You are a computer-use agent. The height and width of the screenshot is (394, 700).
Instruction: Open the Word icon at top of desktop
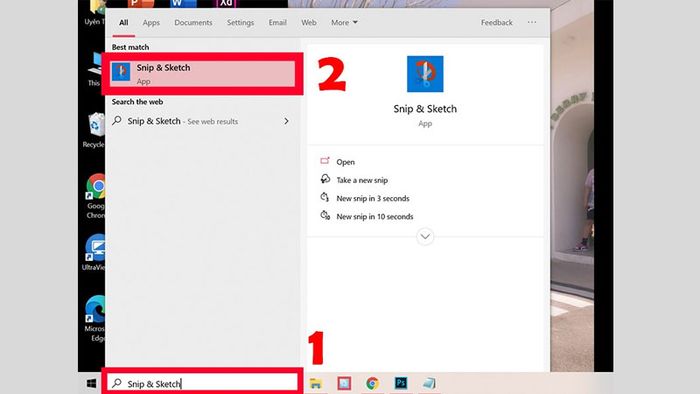[x=183, y=4]
